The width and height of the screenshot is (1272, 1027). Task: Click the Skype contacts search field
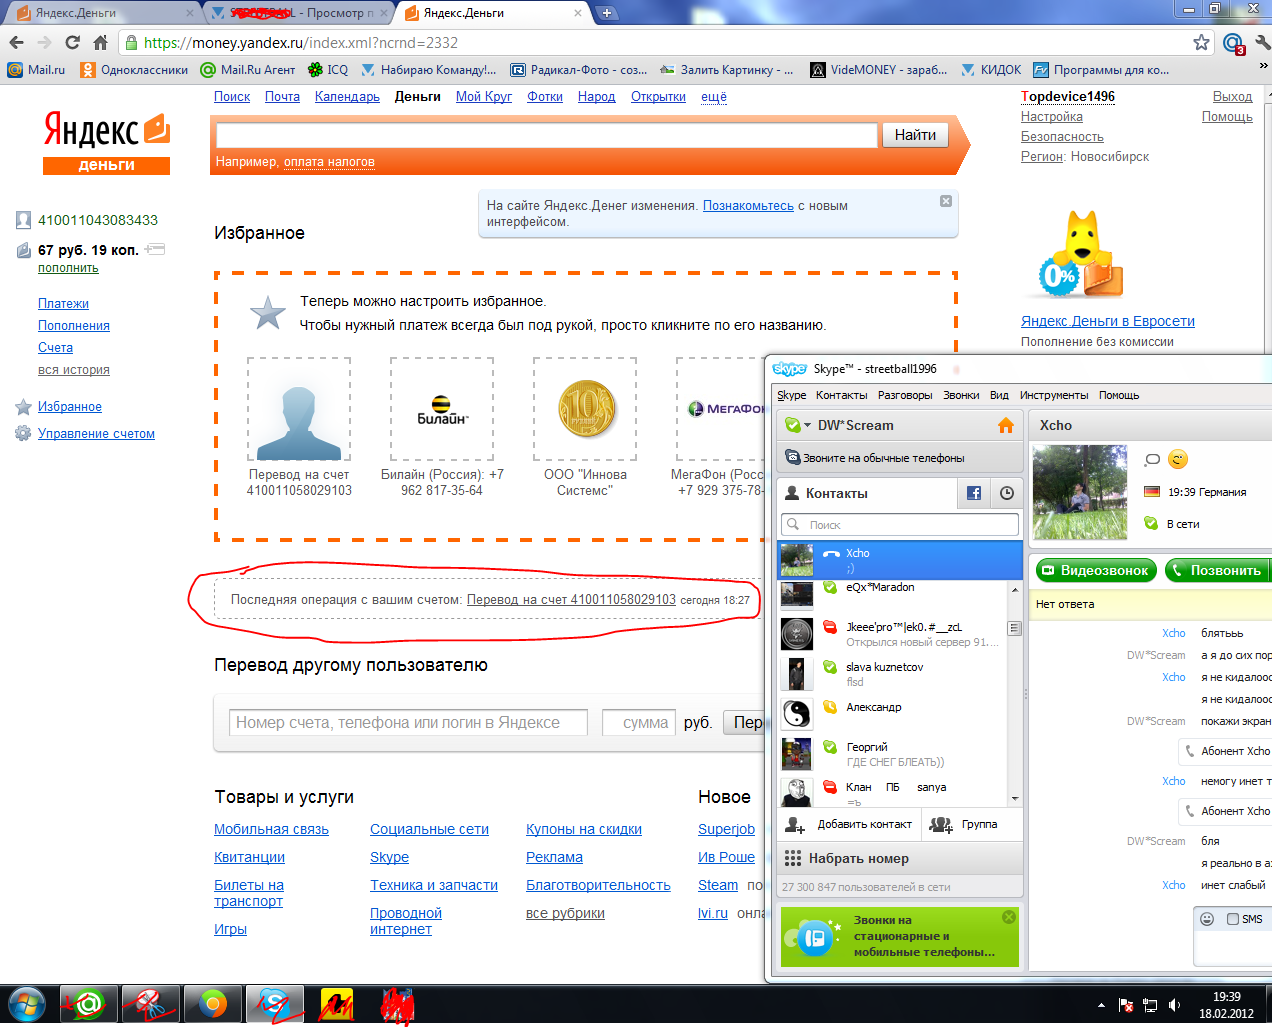(900, 524)
